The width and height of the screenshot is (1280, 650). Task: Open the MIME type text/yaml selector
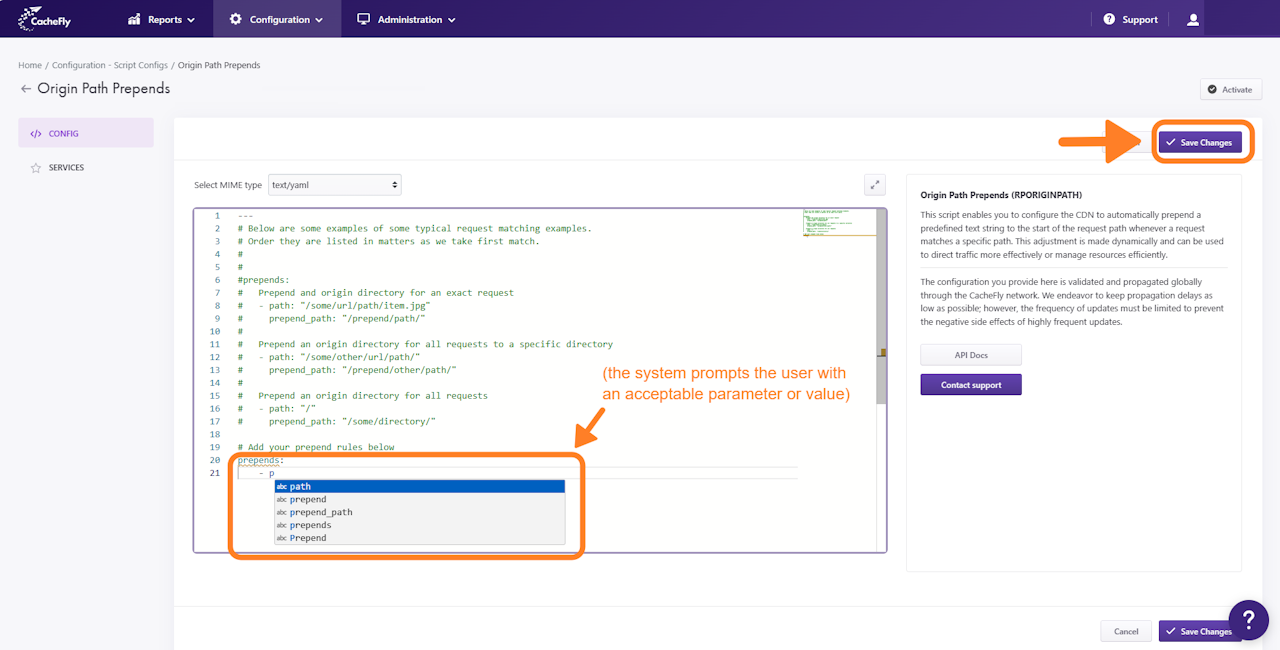335,185
